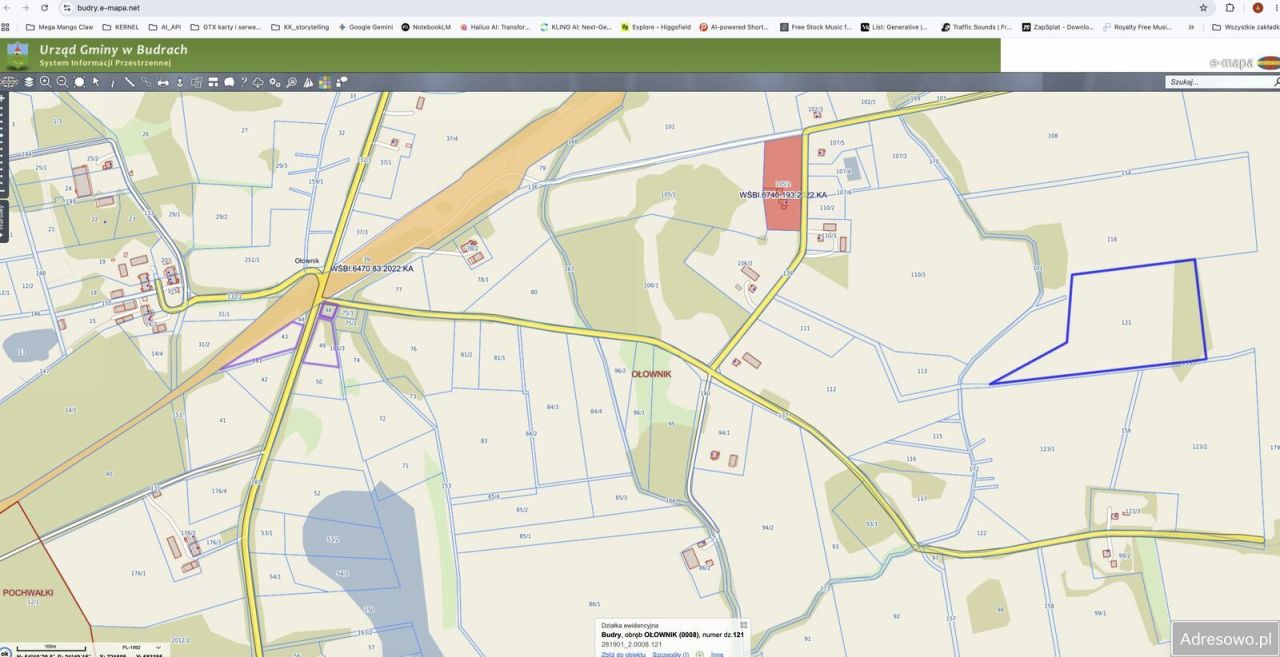Screen dimensions: 1280x657
Task: Click the map sheet bubble icon
Action: tap(229, 82)
